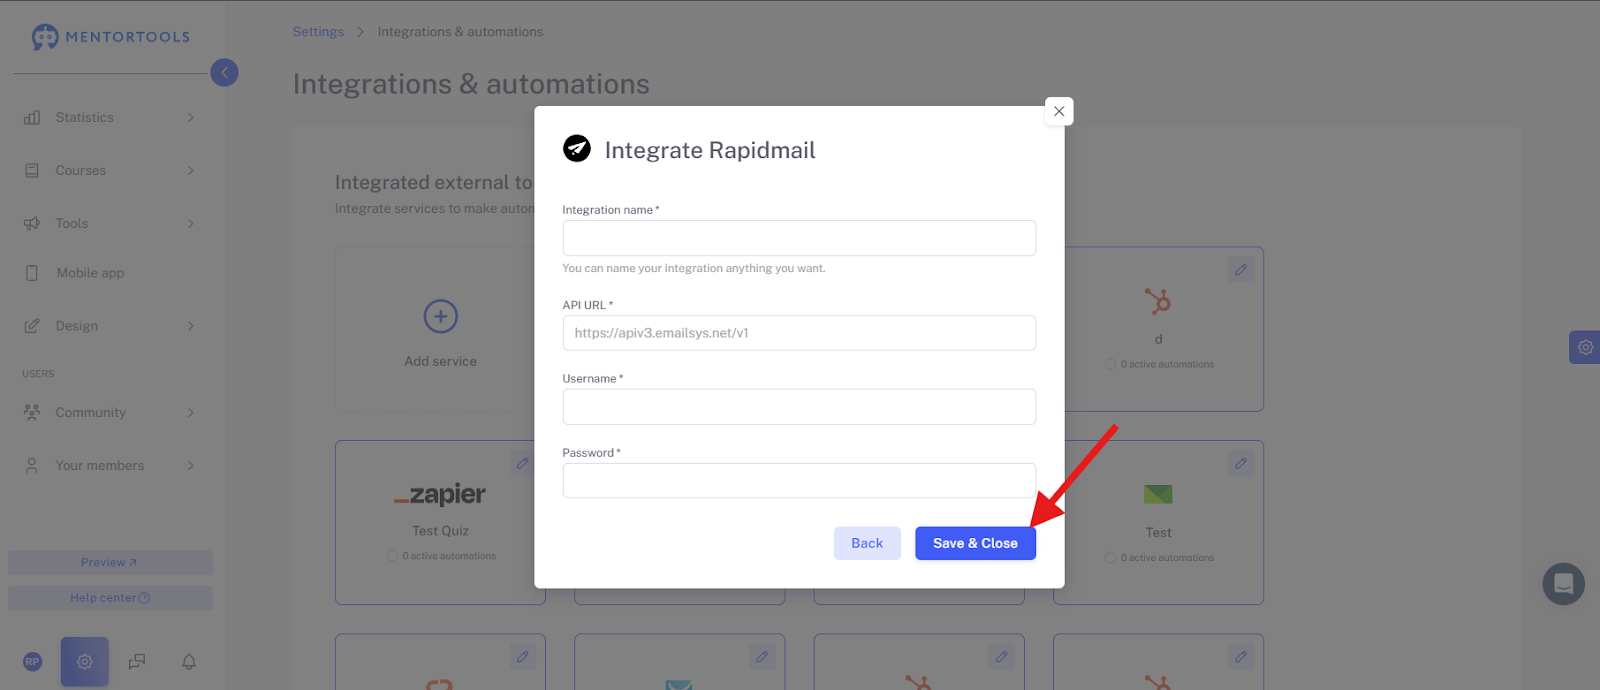This screenshot has height=690, width=1600.
Task: Click the plus icon to add service
Action: click(x=441, y=316)
